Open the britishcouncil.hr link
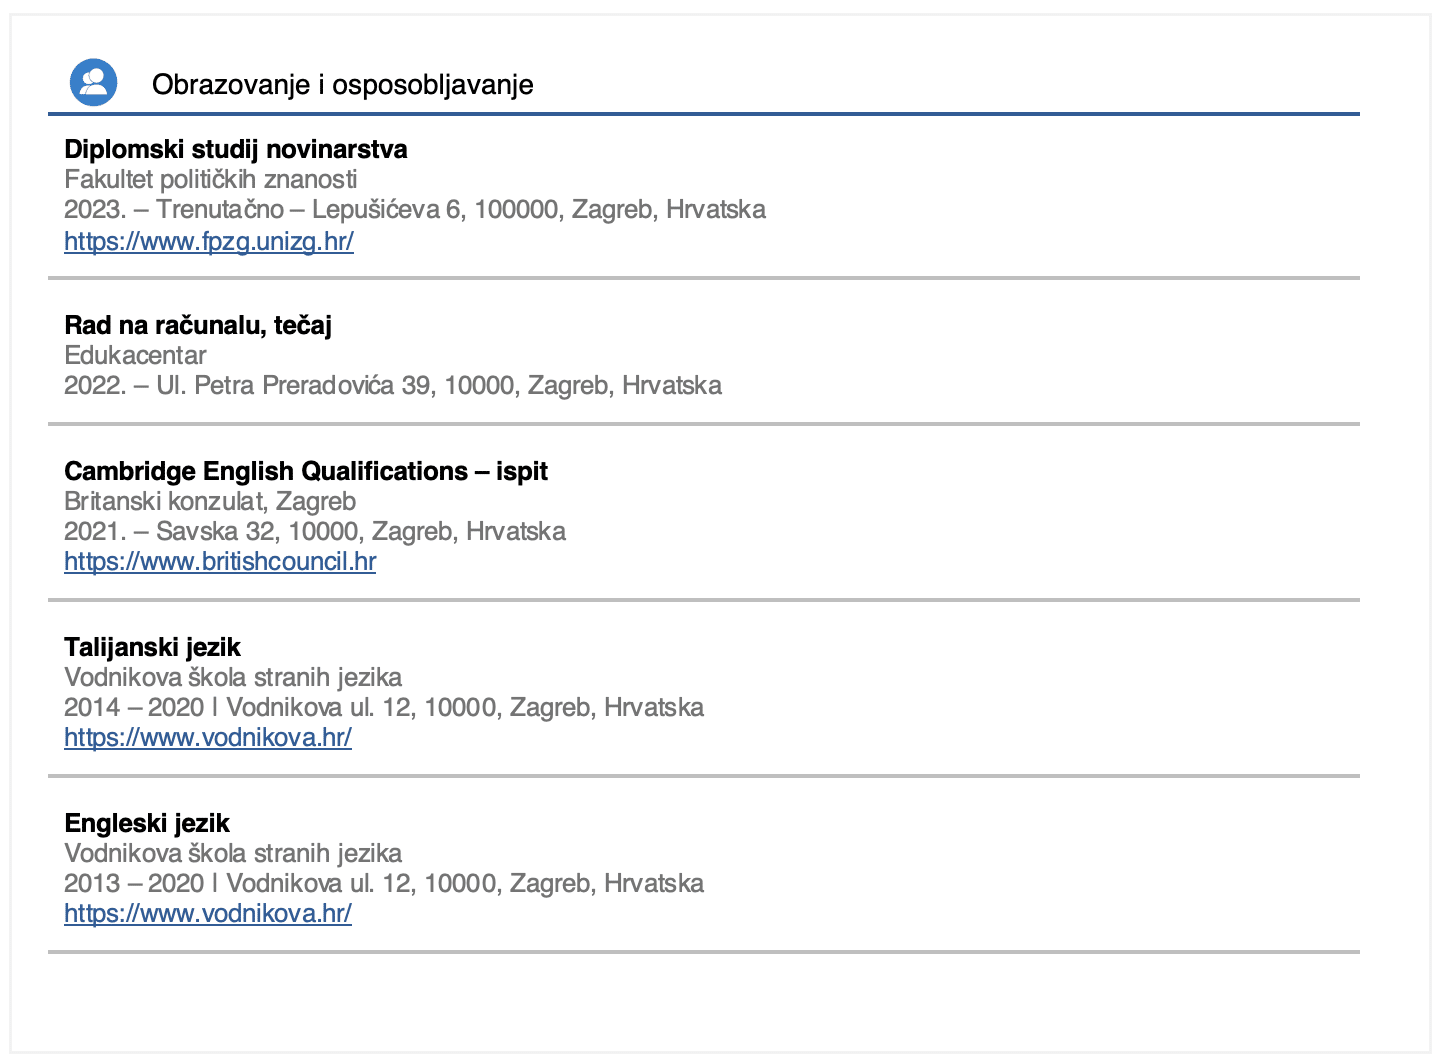 220,561
